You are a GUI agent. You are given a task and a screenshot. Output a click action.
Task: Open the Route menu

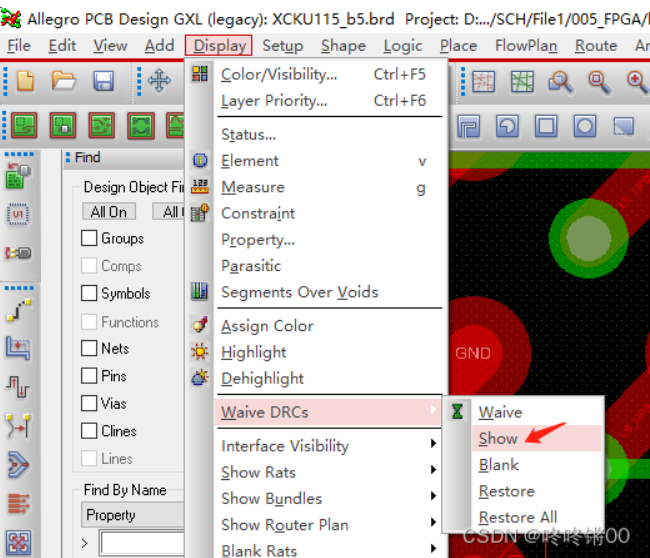point(596,46)
